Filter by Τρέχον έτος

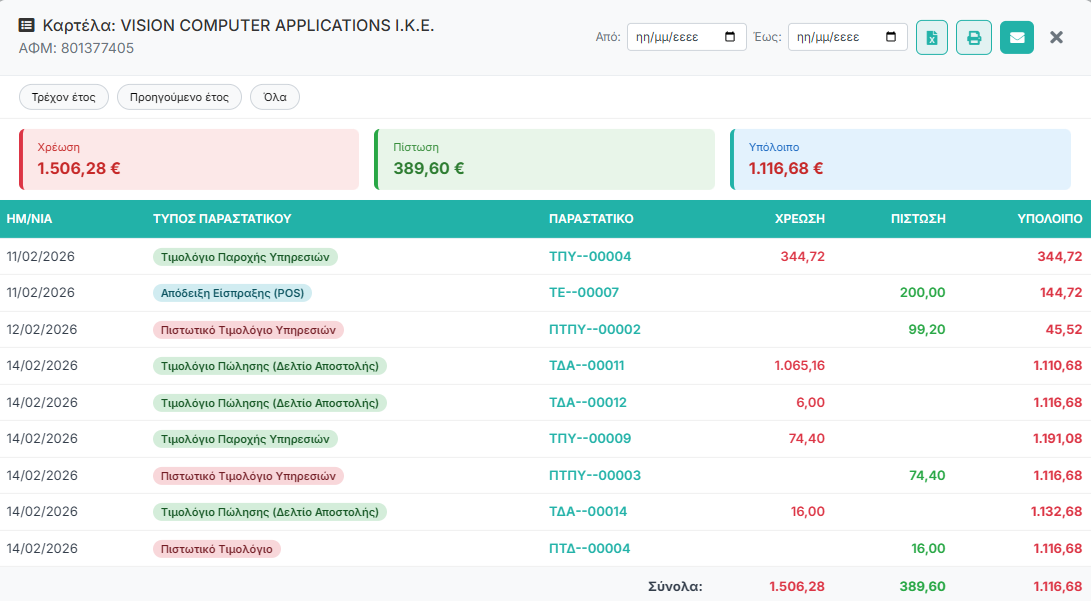tap(63, 97)
